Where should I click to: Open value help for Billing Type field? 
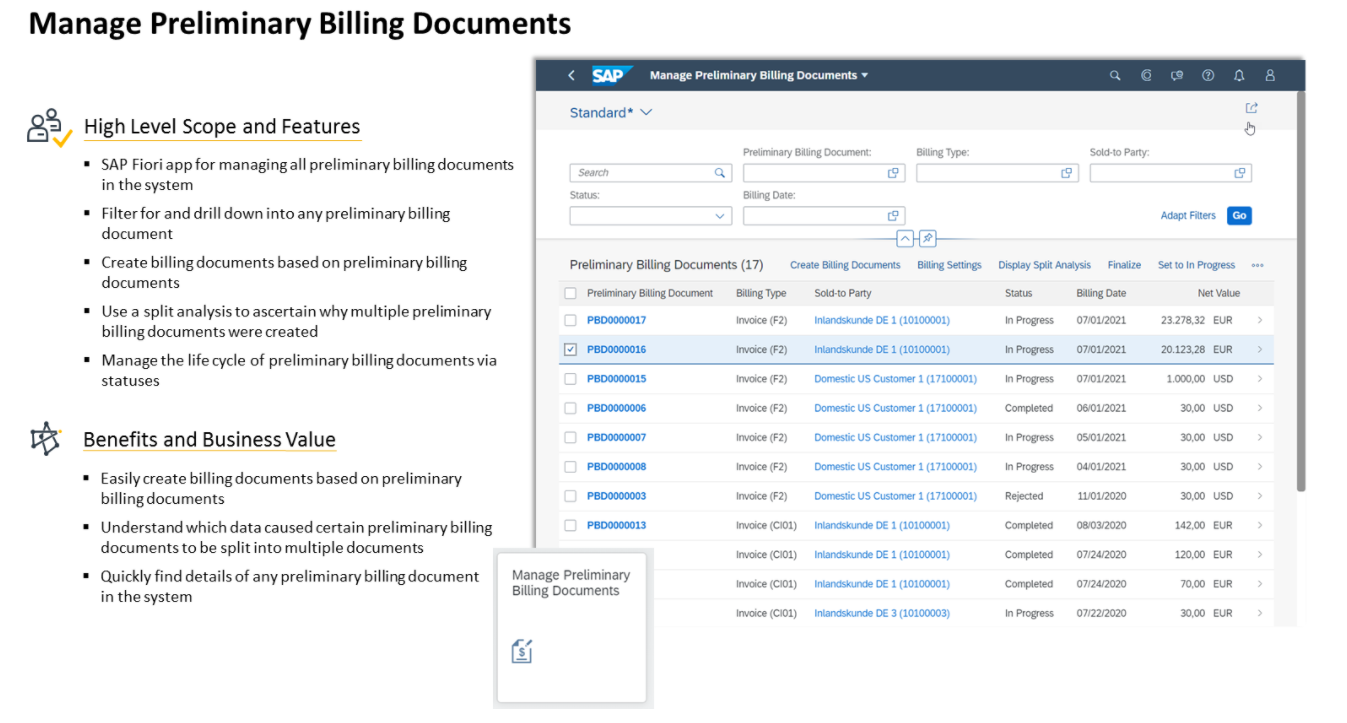pyautogui.click(x=1066, y=173)
